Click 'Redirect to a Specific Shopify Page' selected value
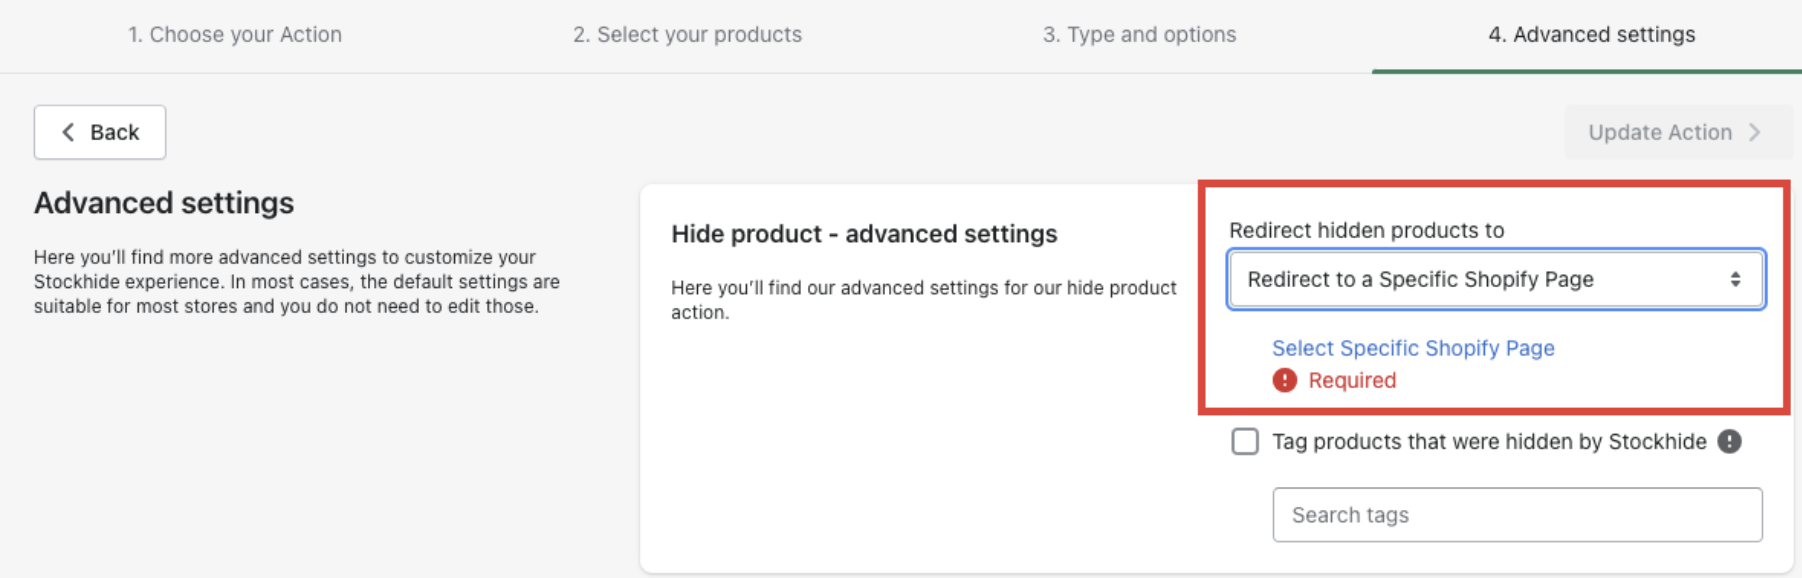The height and width of the screenshot is (578, 1802). [x=1420, y=280]
